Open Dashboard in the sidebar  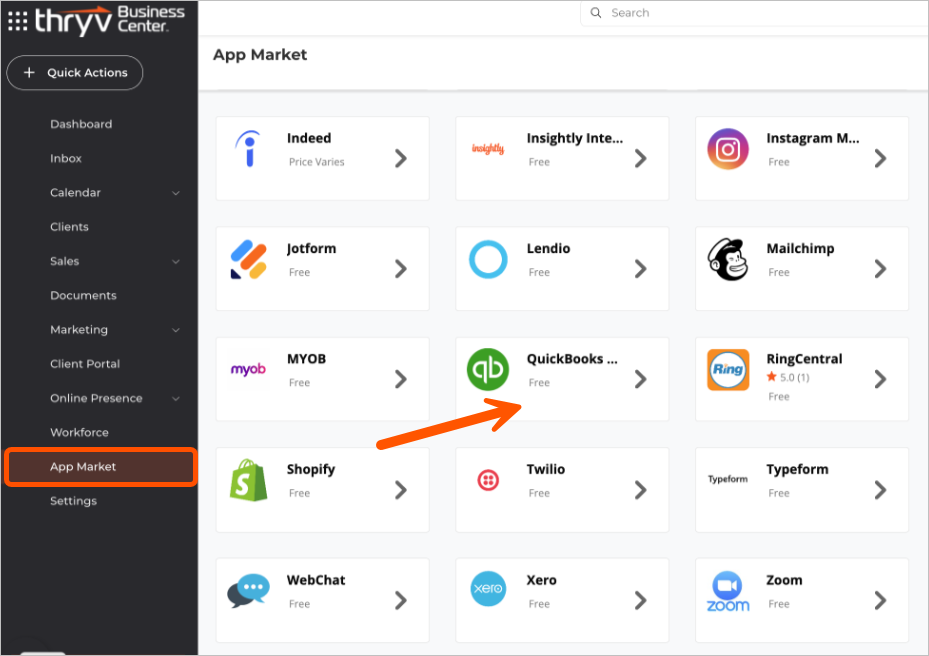(x=81, y=124)
